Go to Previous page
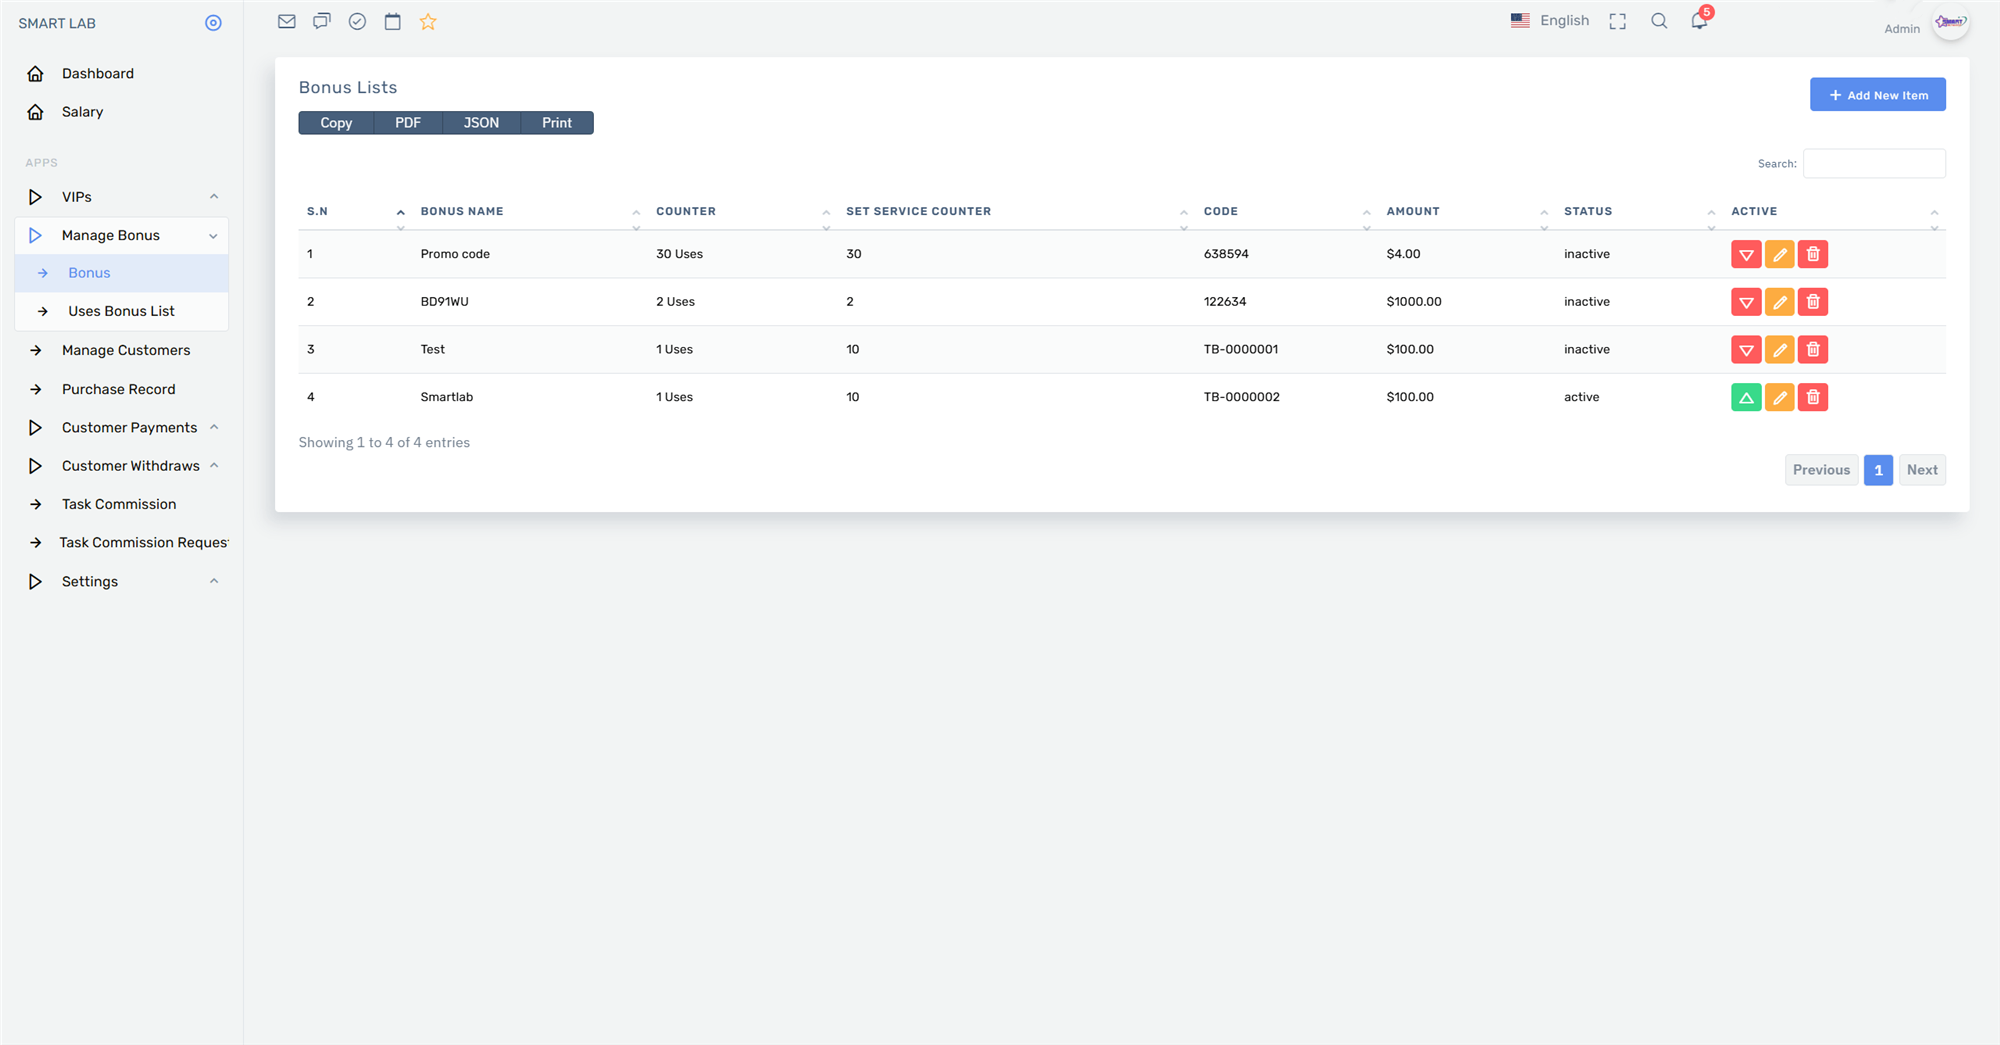Image resolution: width=2000 pixels, height=1045 pixels. click(x=1821, y=470)
